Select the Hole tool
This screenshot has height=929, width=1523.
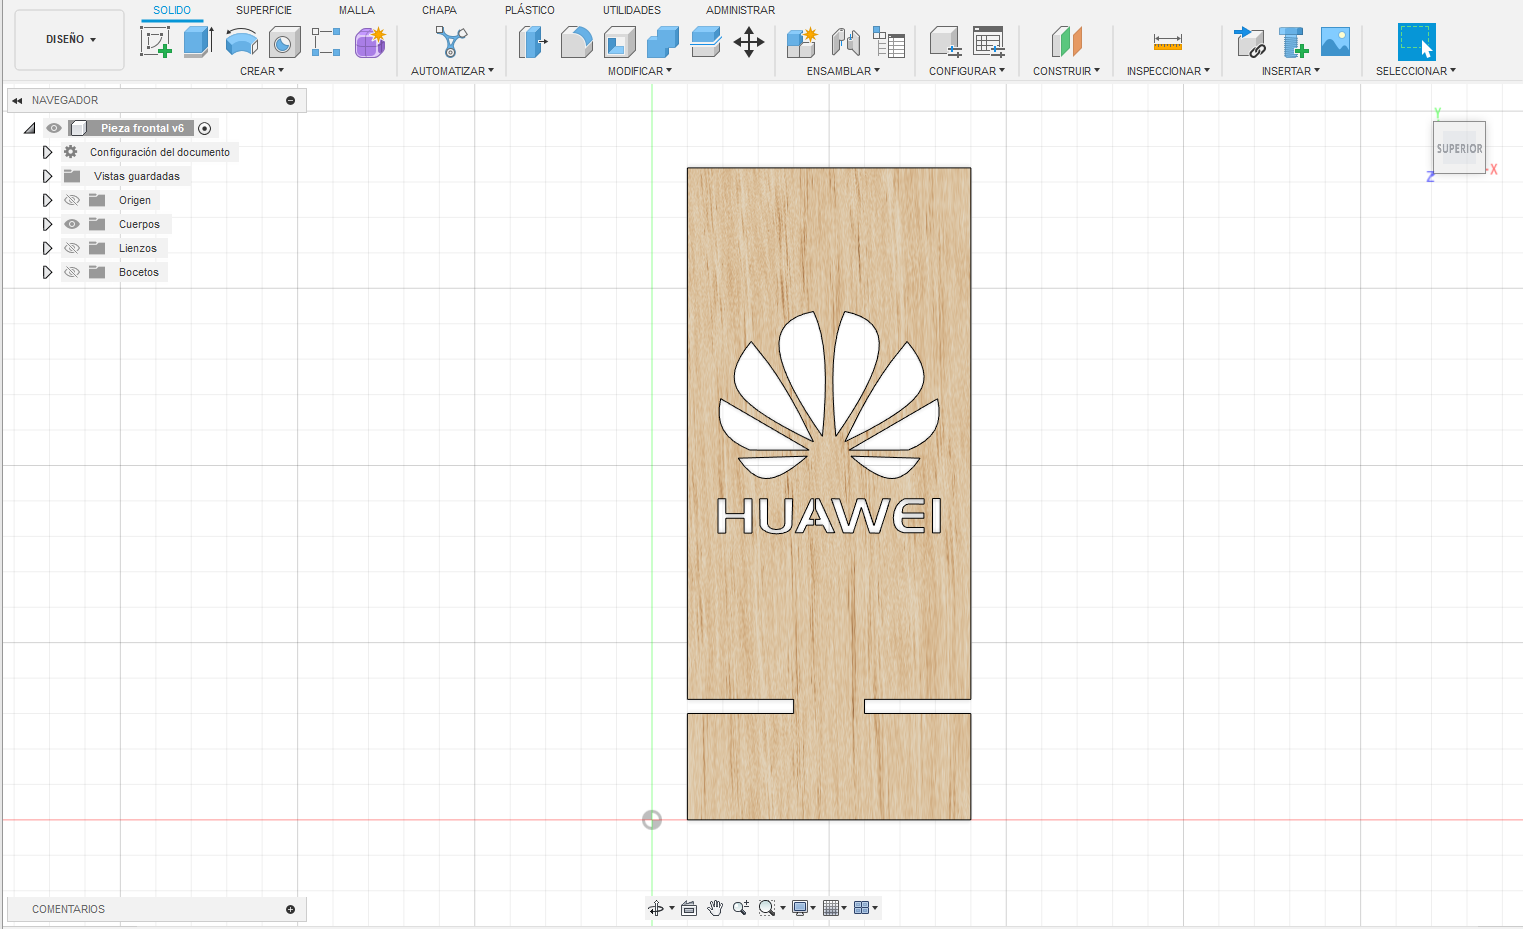[284, 42]
